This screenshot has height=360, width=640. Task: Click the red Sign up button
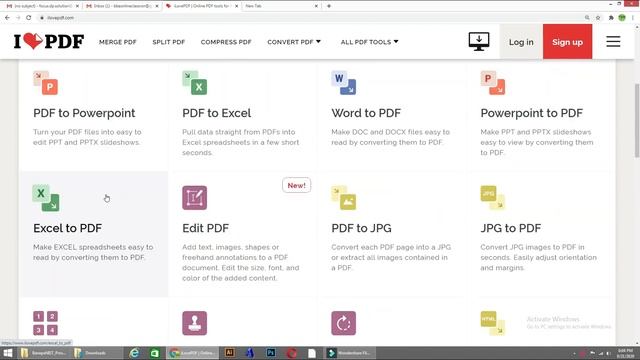[x=567, y=42]
